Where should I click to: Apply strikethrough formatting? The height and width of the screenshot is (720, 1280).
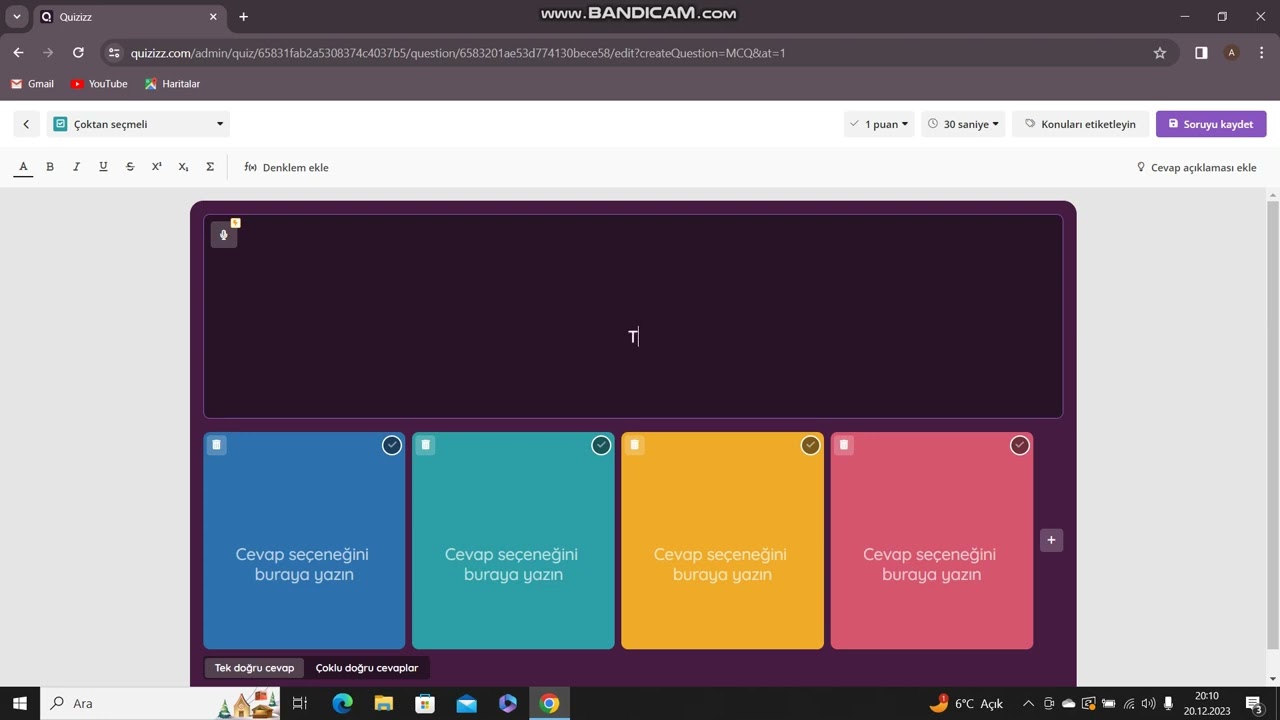click(130, 167)
